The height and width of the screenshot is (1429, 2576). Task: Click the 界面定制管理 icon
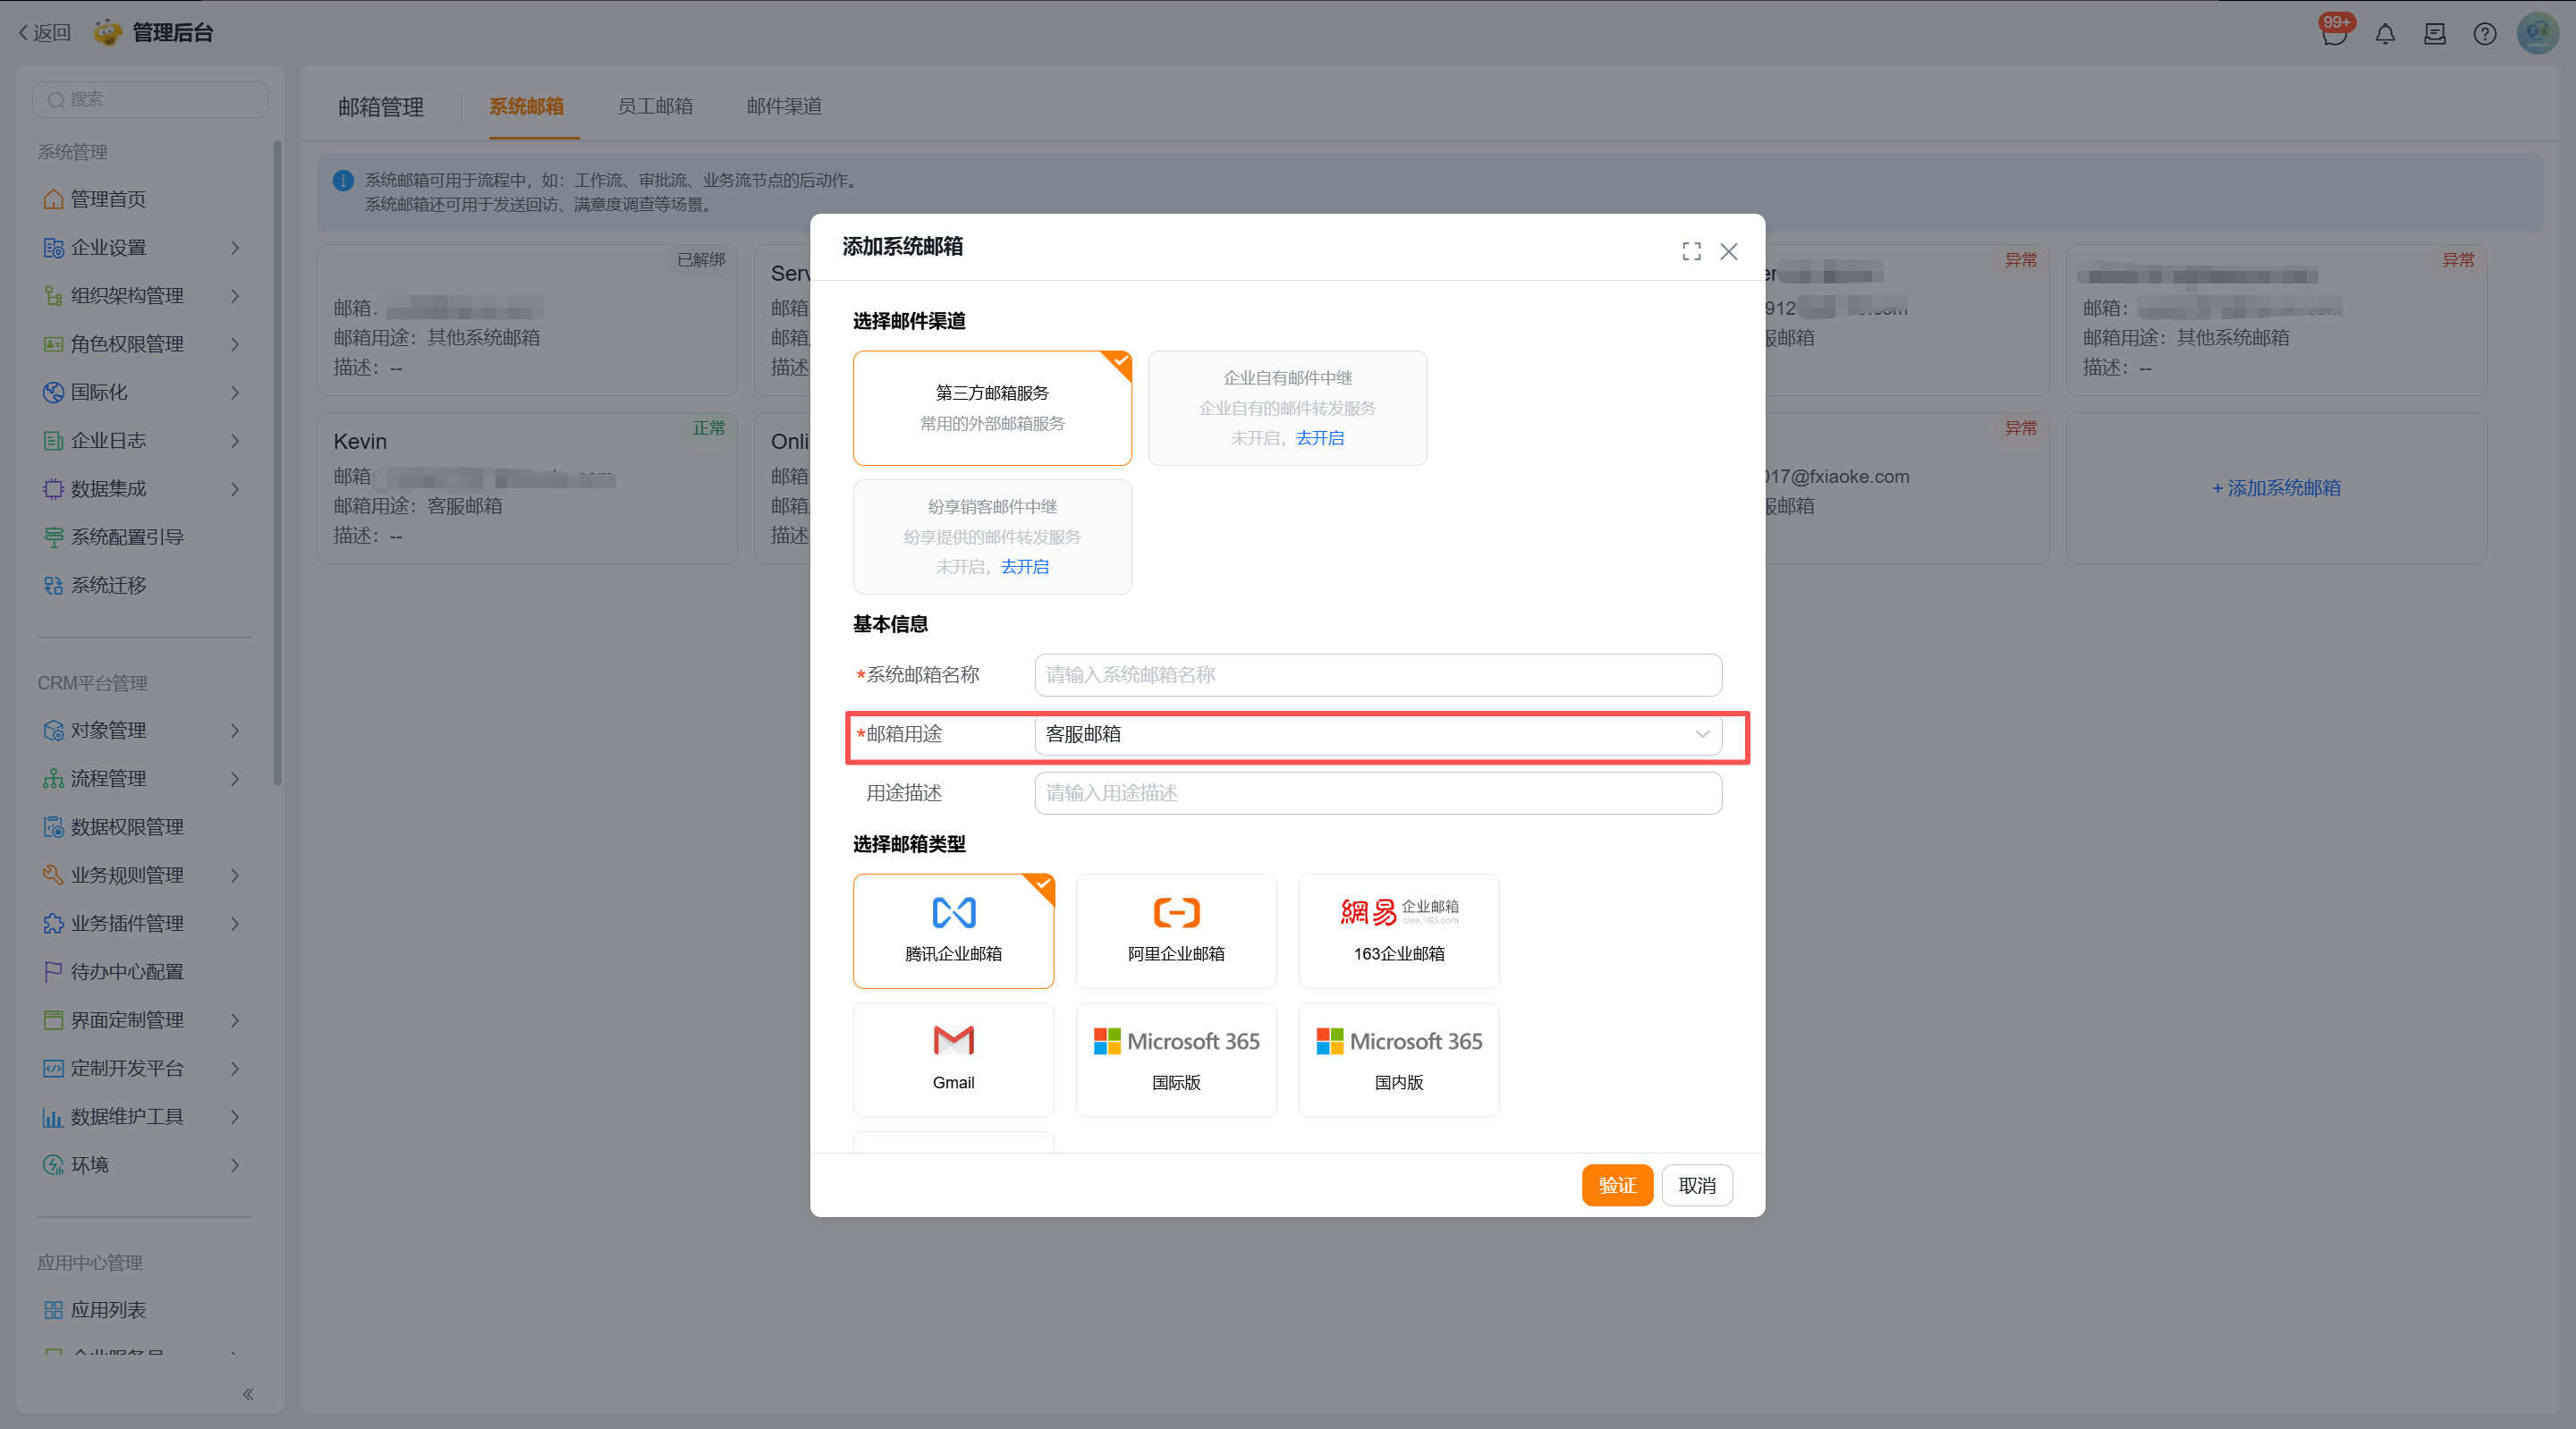(53, 1020)
